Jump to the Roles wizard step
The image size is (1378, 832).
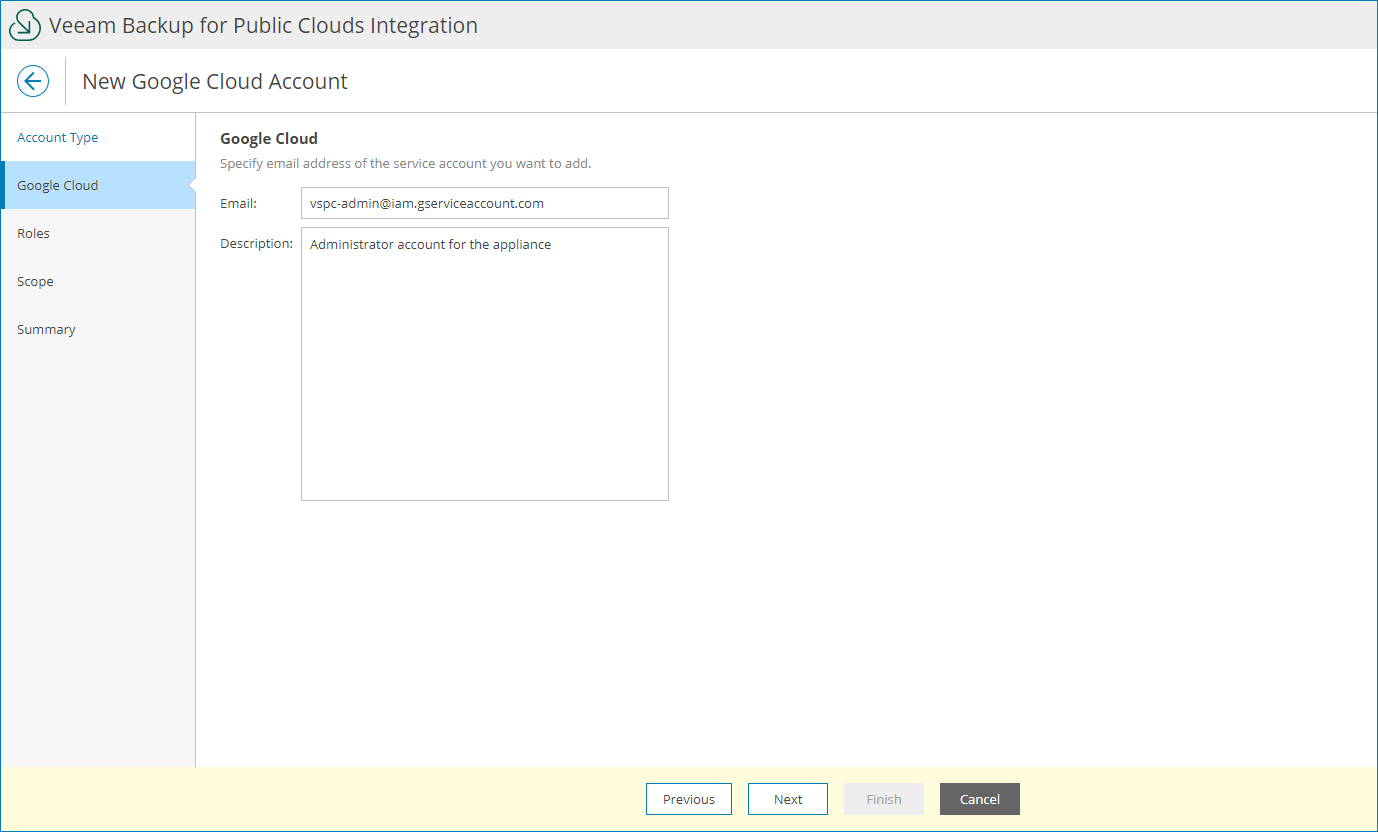(x=34, y=234)
